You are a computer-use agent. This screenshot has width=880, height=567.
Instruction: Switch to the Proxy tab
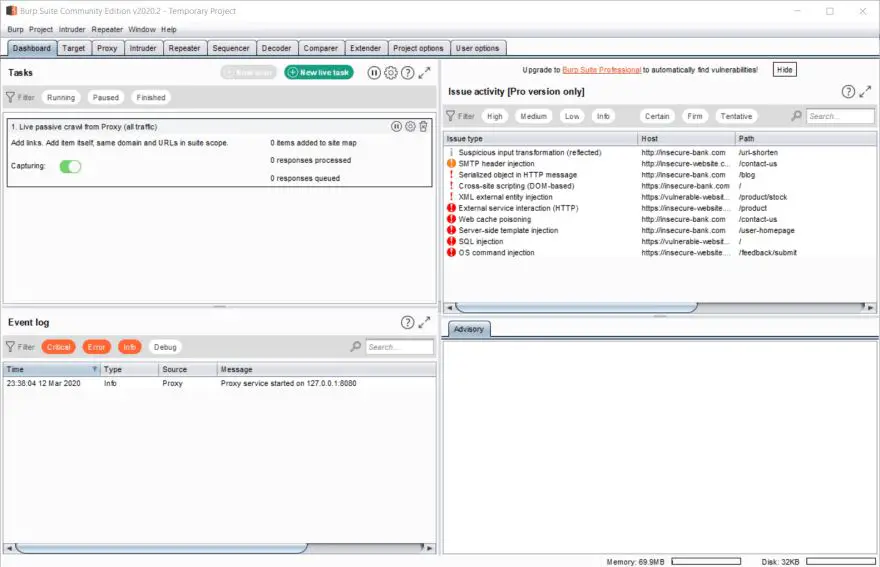tap(107, 48)
